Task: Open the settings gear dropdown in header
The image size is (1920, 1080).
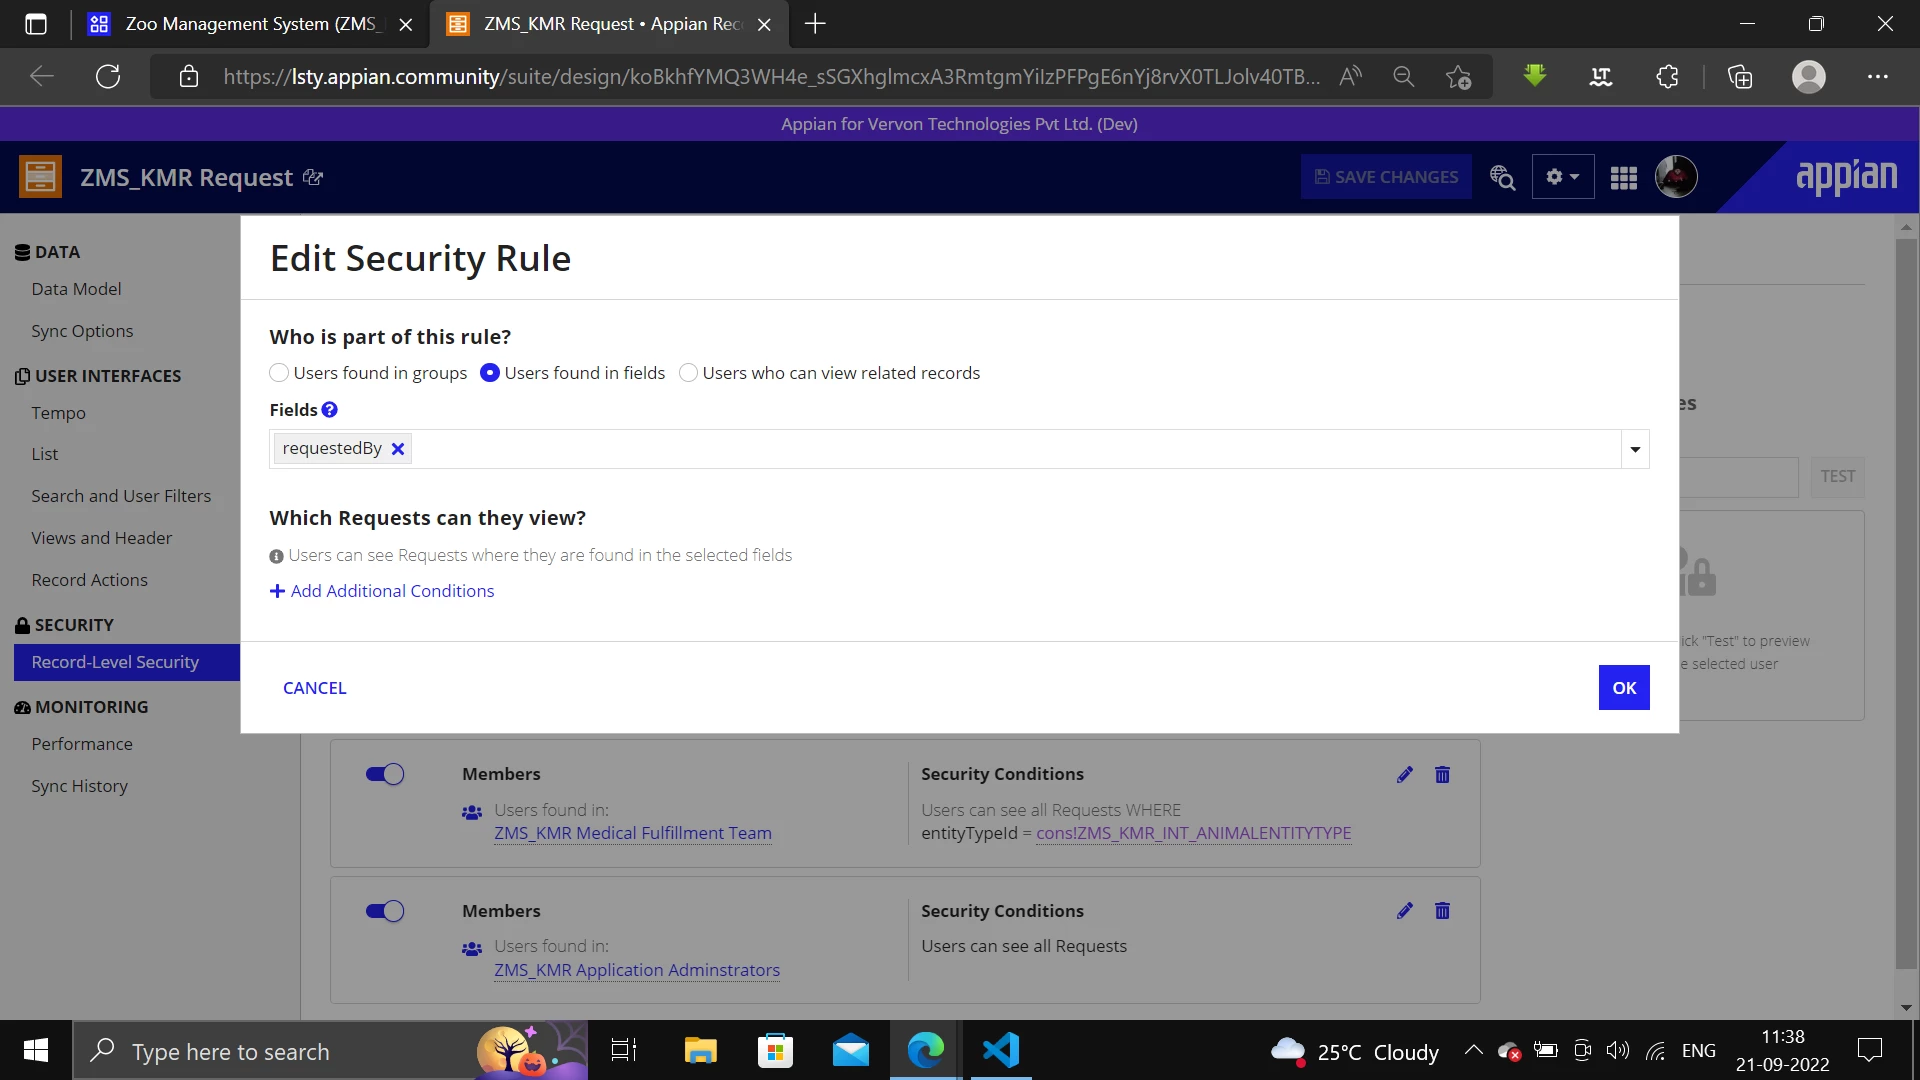Action: (1563, 177)
